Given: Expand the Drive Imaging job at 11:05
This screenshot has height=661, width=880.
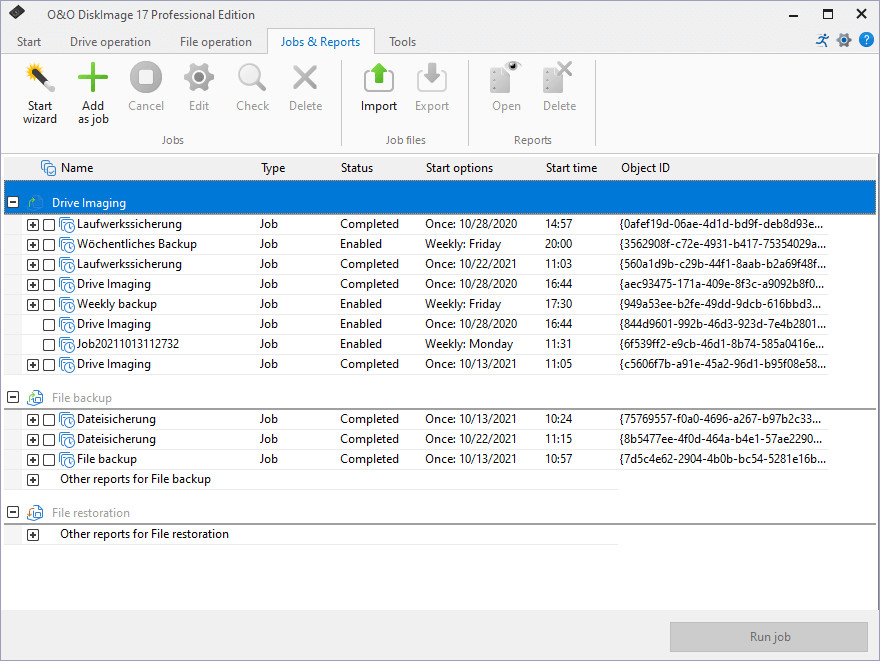Looking at the screenshot, I should pos(33,365).
